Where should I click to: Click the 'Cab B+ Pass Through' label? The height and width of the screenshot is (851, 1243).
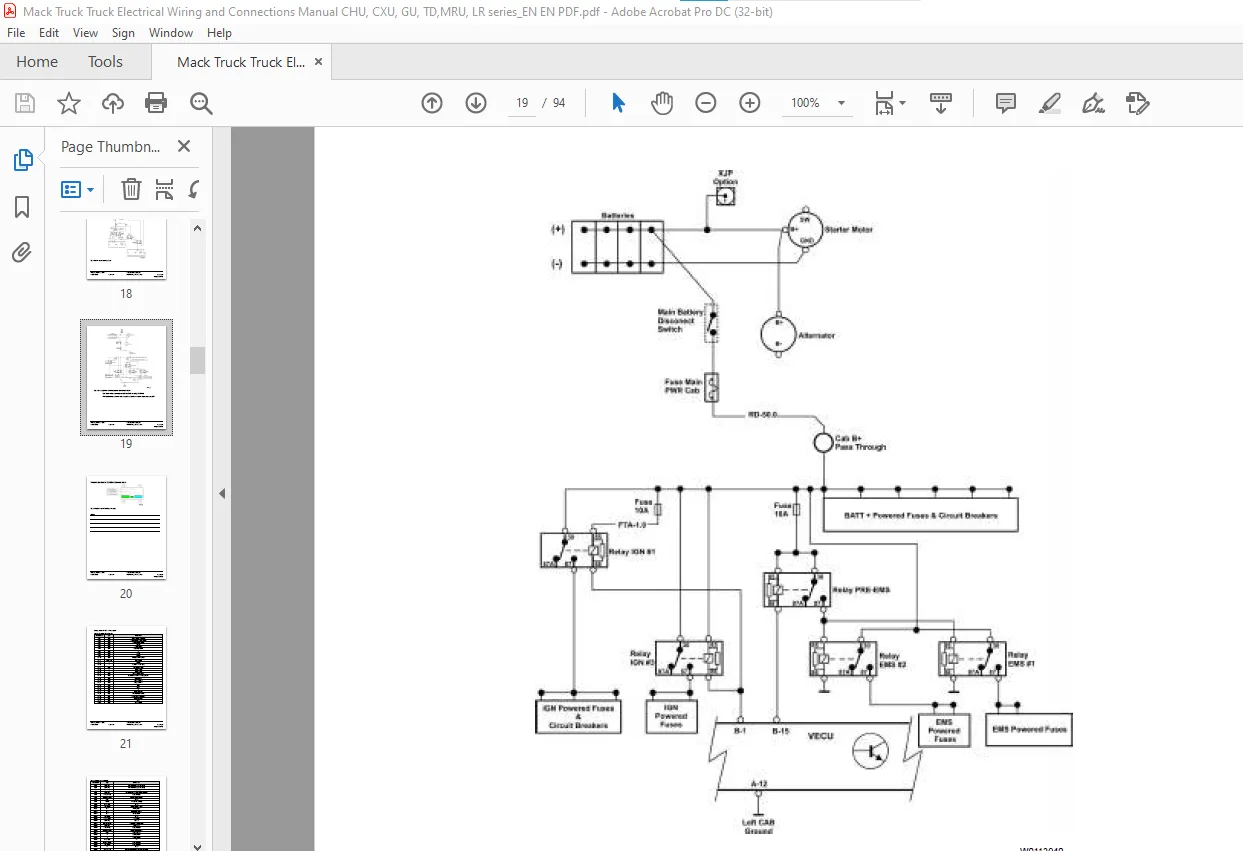pyautogui.click(x=860, y=442)
